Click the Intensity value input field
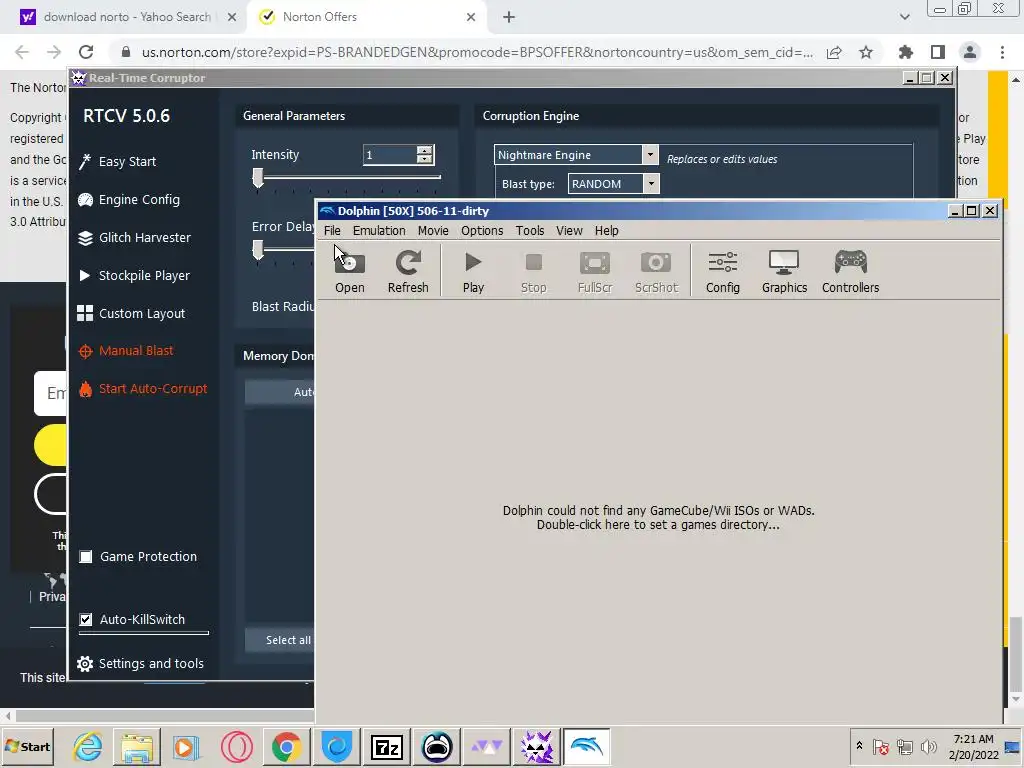 point(390,155)
